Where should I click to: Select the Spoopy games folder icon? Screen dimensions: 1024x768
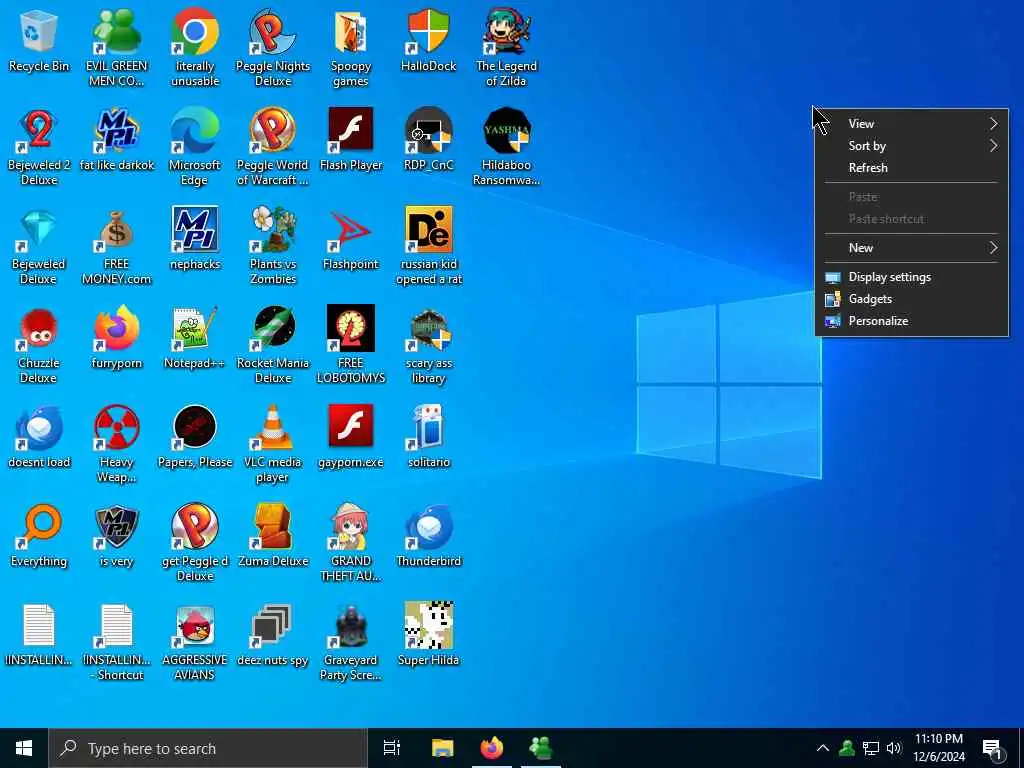click(351, 31)
